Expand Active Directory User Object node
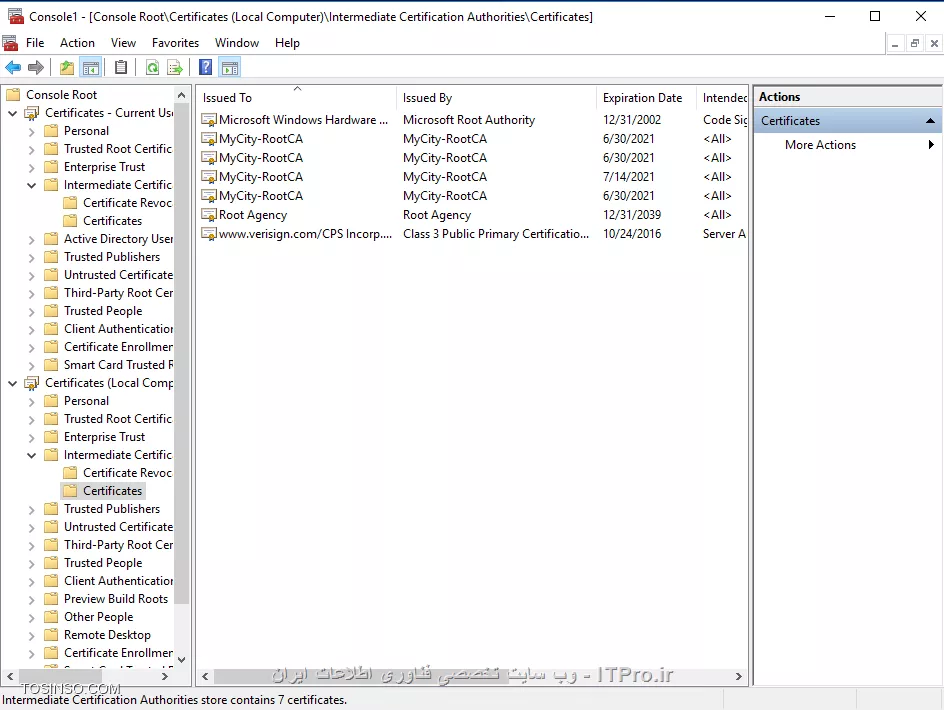Viewport: 944px width, 710px height. (x=31, y=240)
